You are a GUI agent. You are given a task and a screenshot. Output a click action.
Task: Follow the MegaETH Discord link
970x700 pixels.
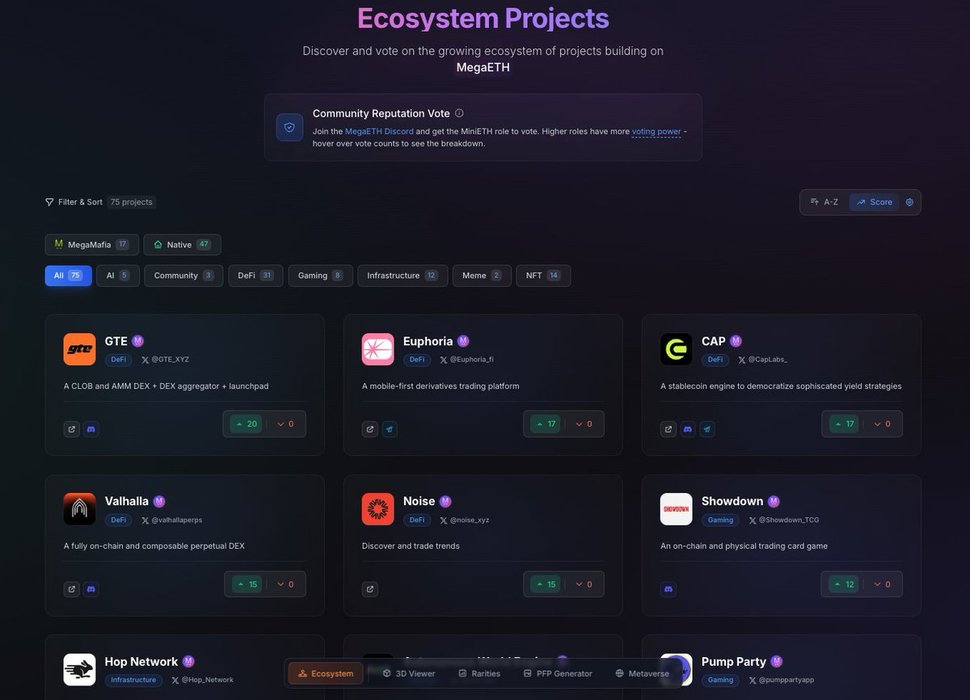coord(379,131)
